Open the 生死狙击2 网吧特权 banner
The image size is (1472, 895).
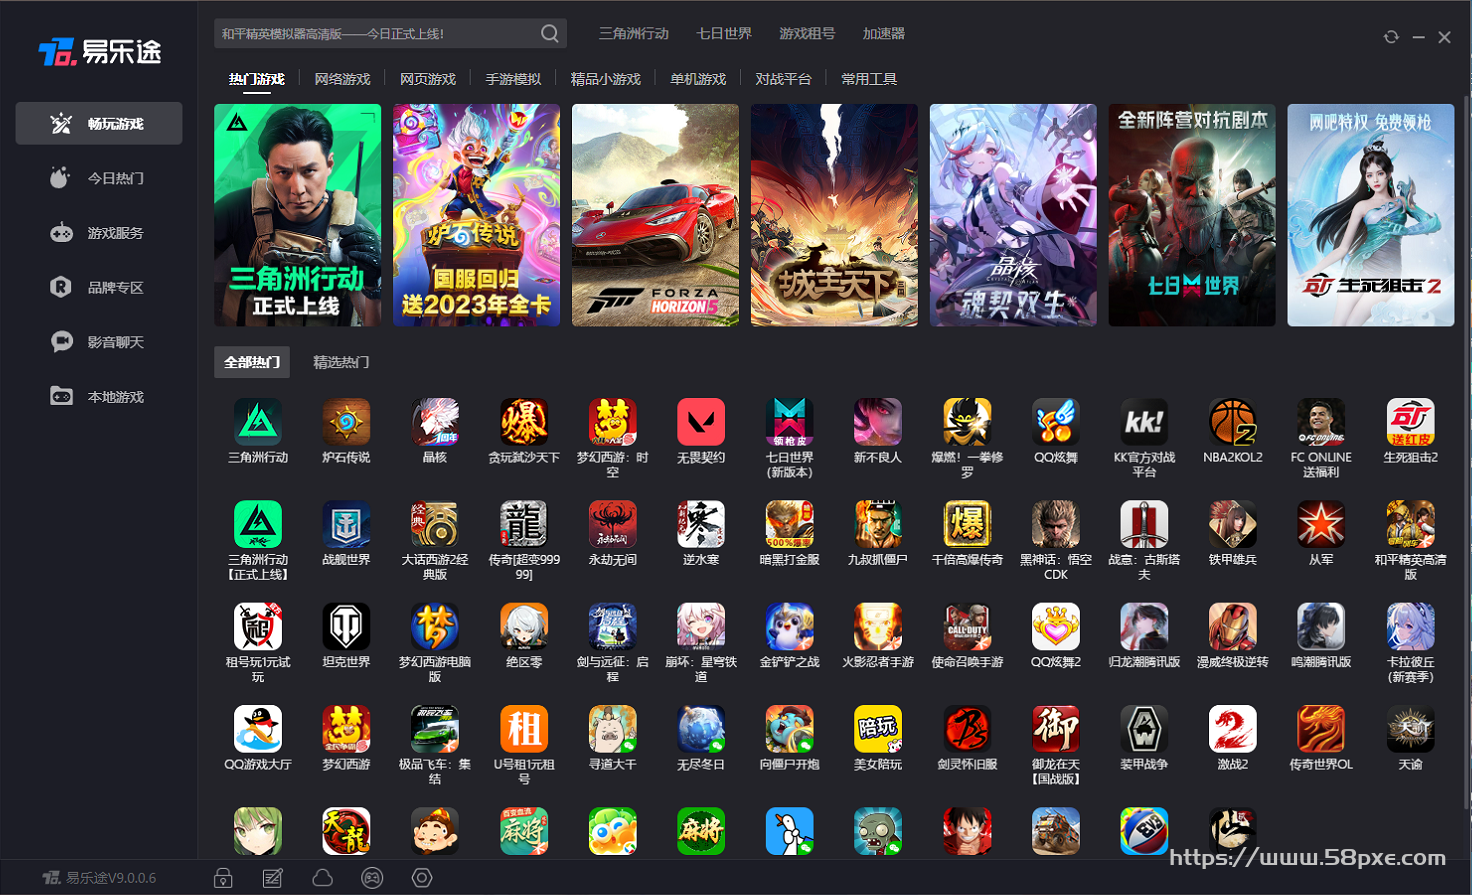(x=1371, y=215)
